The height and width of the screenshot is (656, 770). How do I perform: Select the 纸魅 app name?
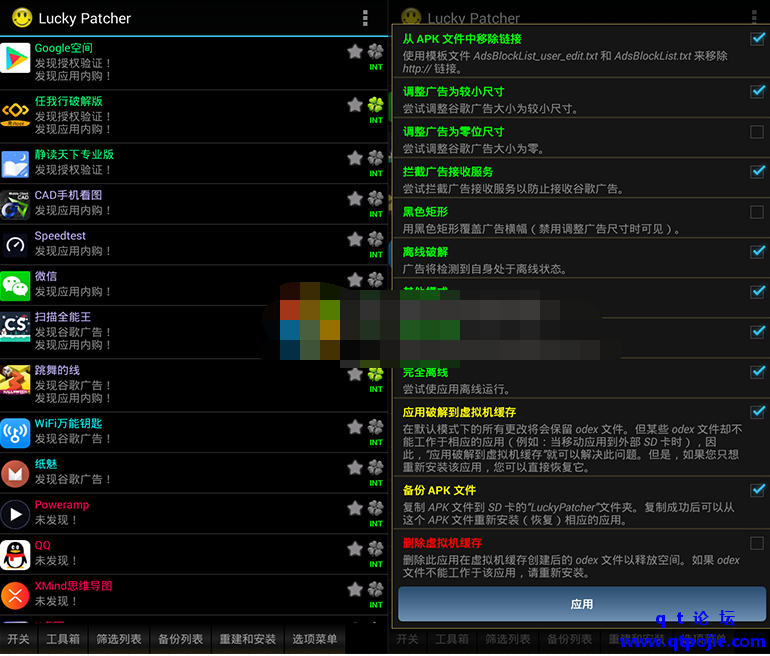coord(46,464)
